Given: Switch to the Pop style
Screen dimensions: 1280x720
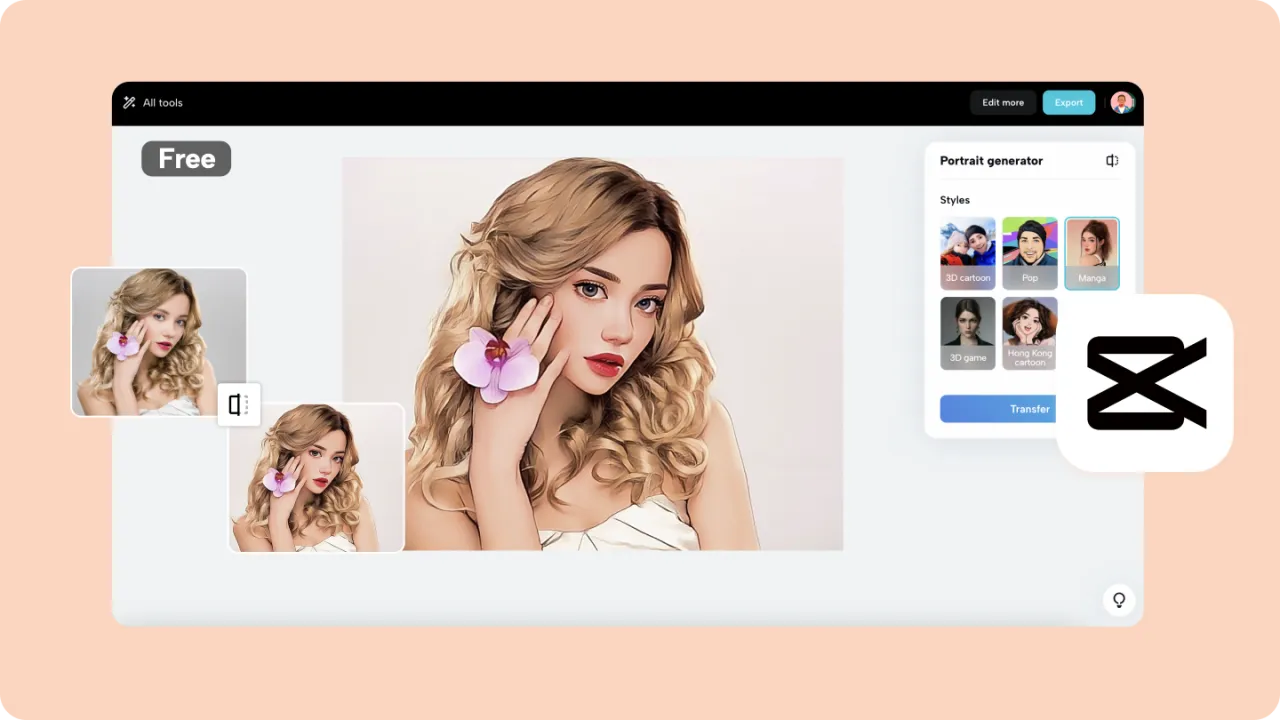Looking at the screenshot, I should 1029,252.
